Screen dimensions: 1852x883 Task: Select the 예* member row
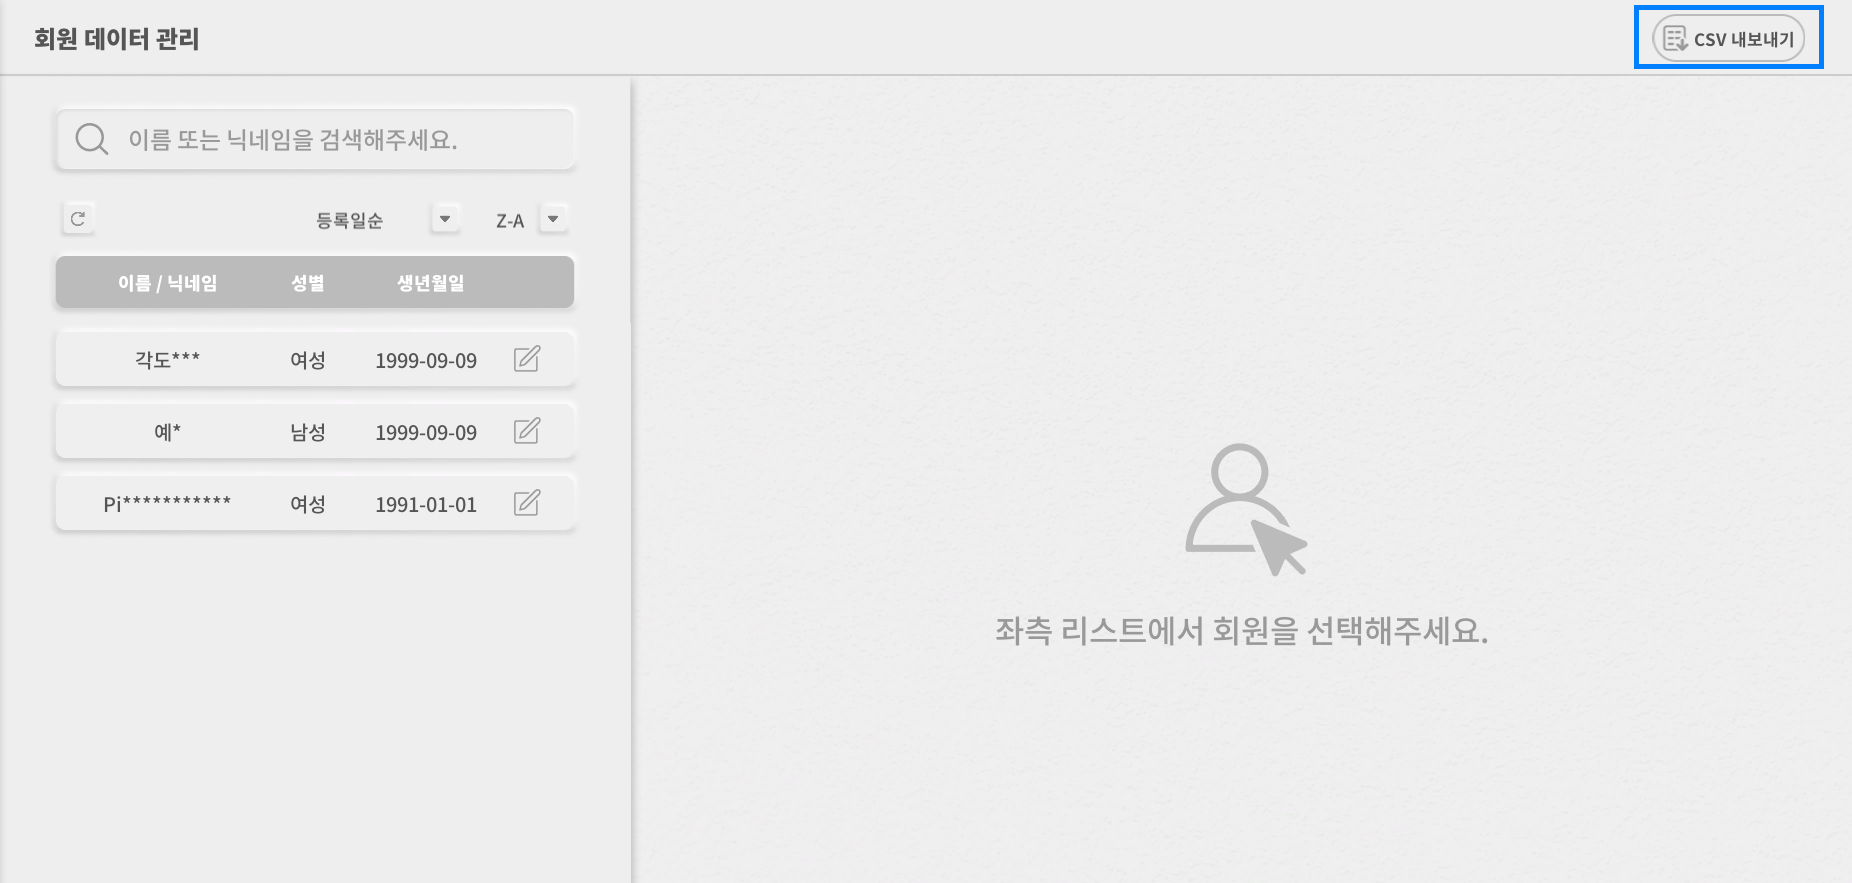[315, 431]
